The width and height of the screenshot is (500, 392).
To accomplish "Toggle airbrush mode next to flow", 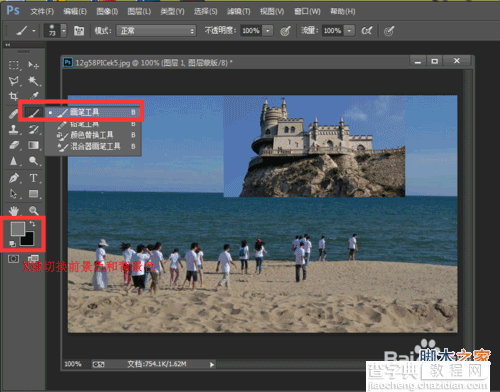I will [x=366, y=31].
